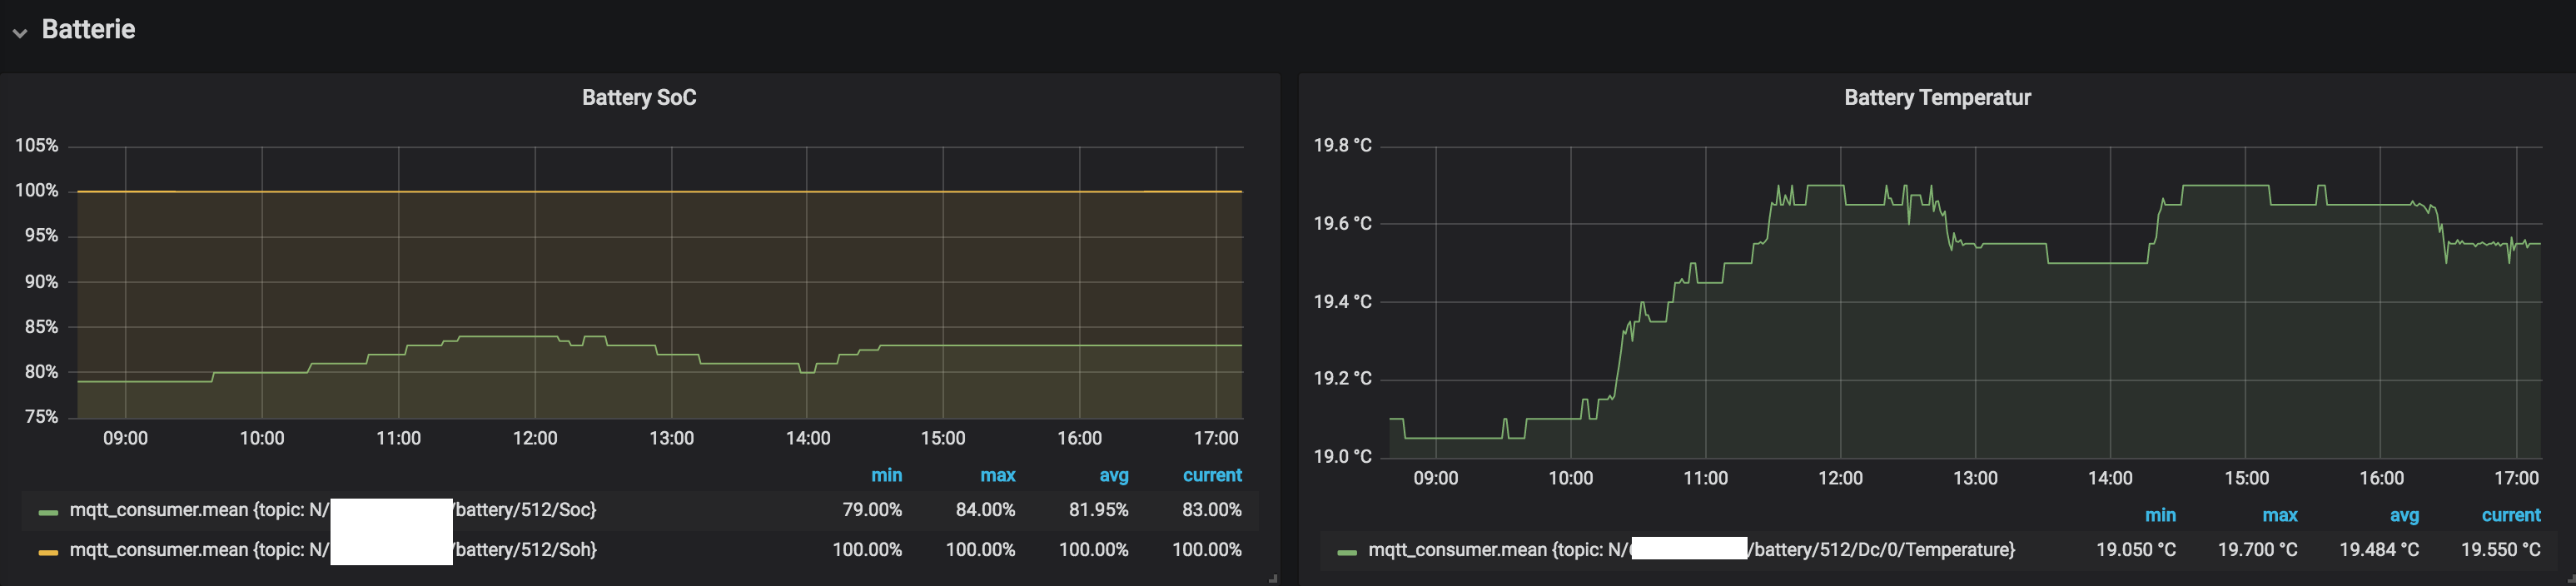Sort SoC legend by min column

[886, 475]
